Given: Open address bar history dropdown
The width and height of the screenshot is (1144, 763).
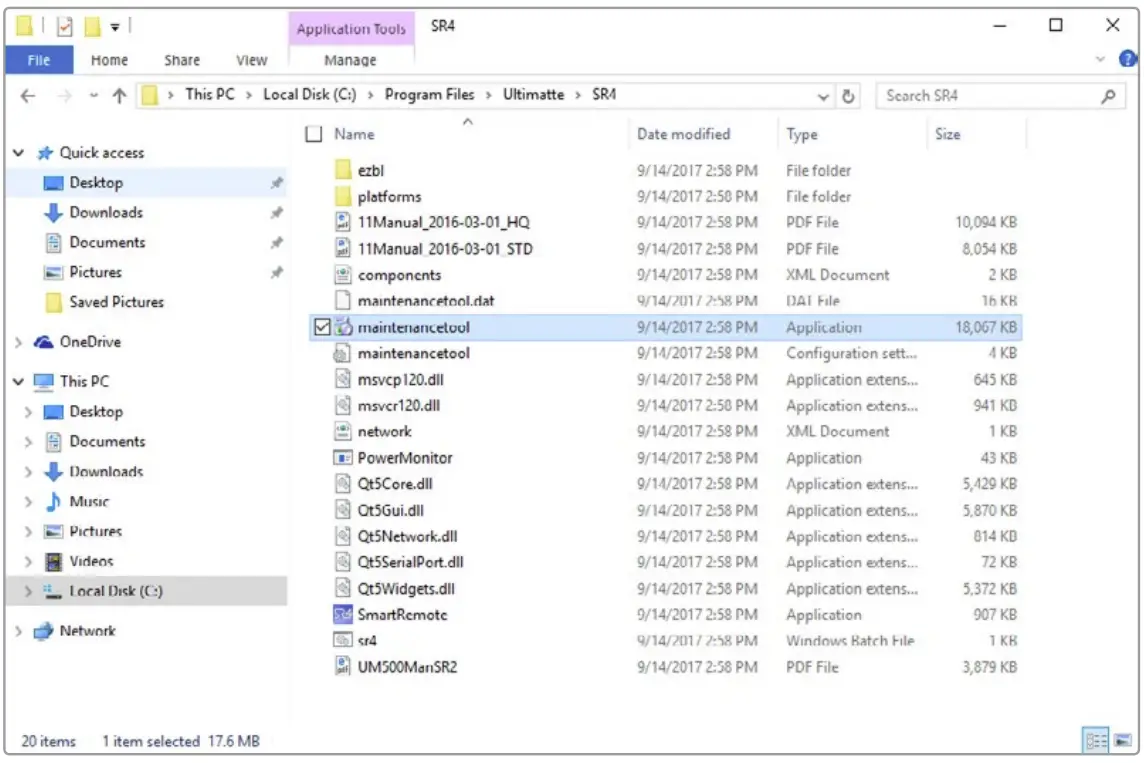Looking at the screenshot, I should click(x=823, y=96).
